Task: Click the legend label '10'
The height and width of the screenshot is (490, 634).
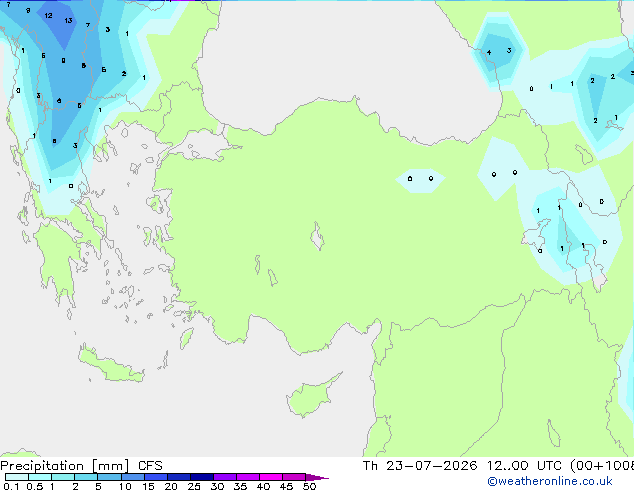Action: tap(125, 486)
